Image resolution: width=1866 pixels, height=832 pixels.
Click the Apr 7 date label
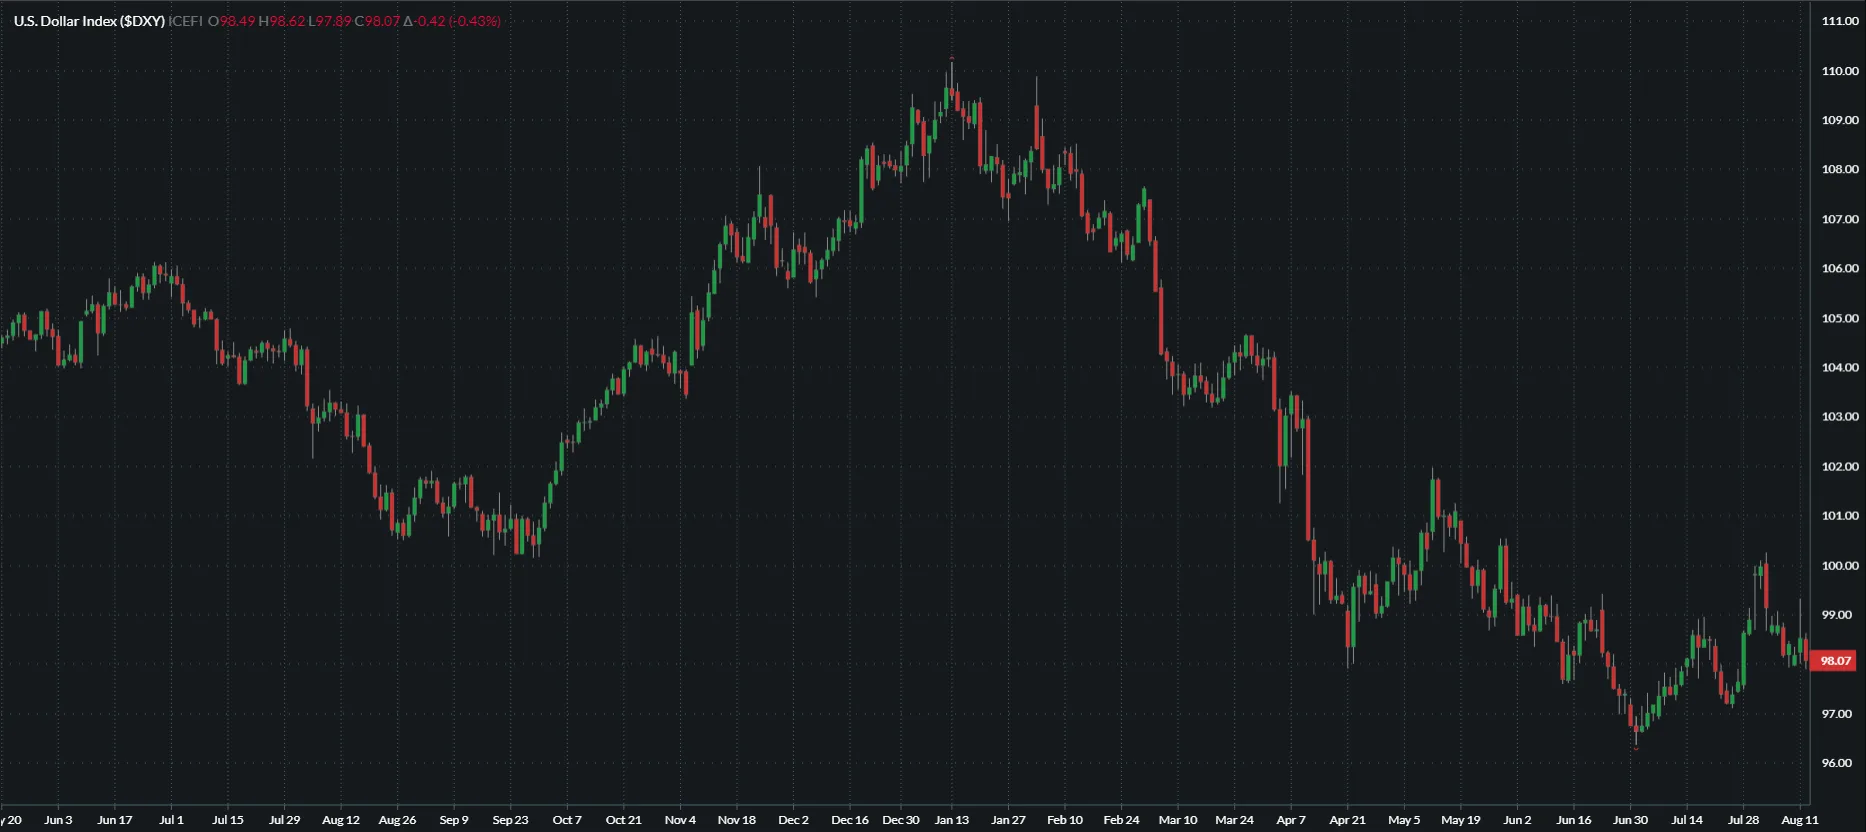pos(1291,820)
